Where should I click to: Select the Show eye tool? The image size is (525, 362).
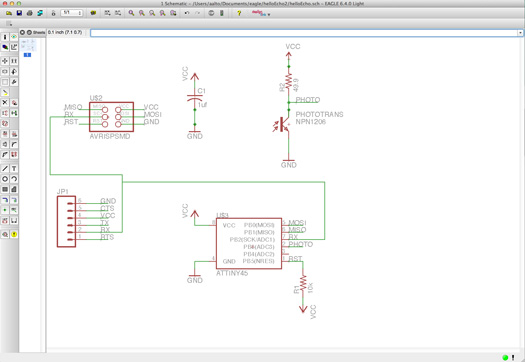[14, 37]
